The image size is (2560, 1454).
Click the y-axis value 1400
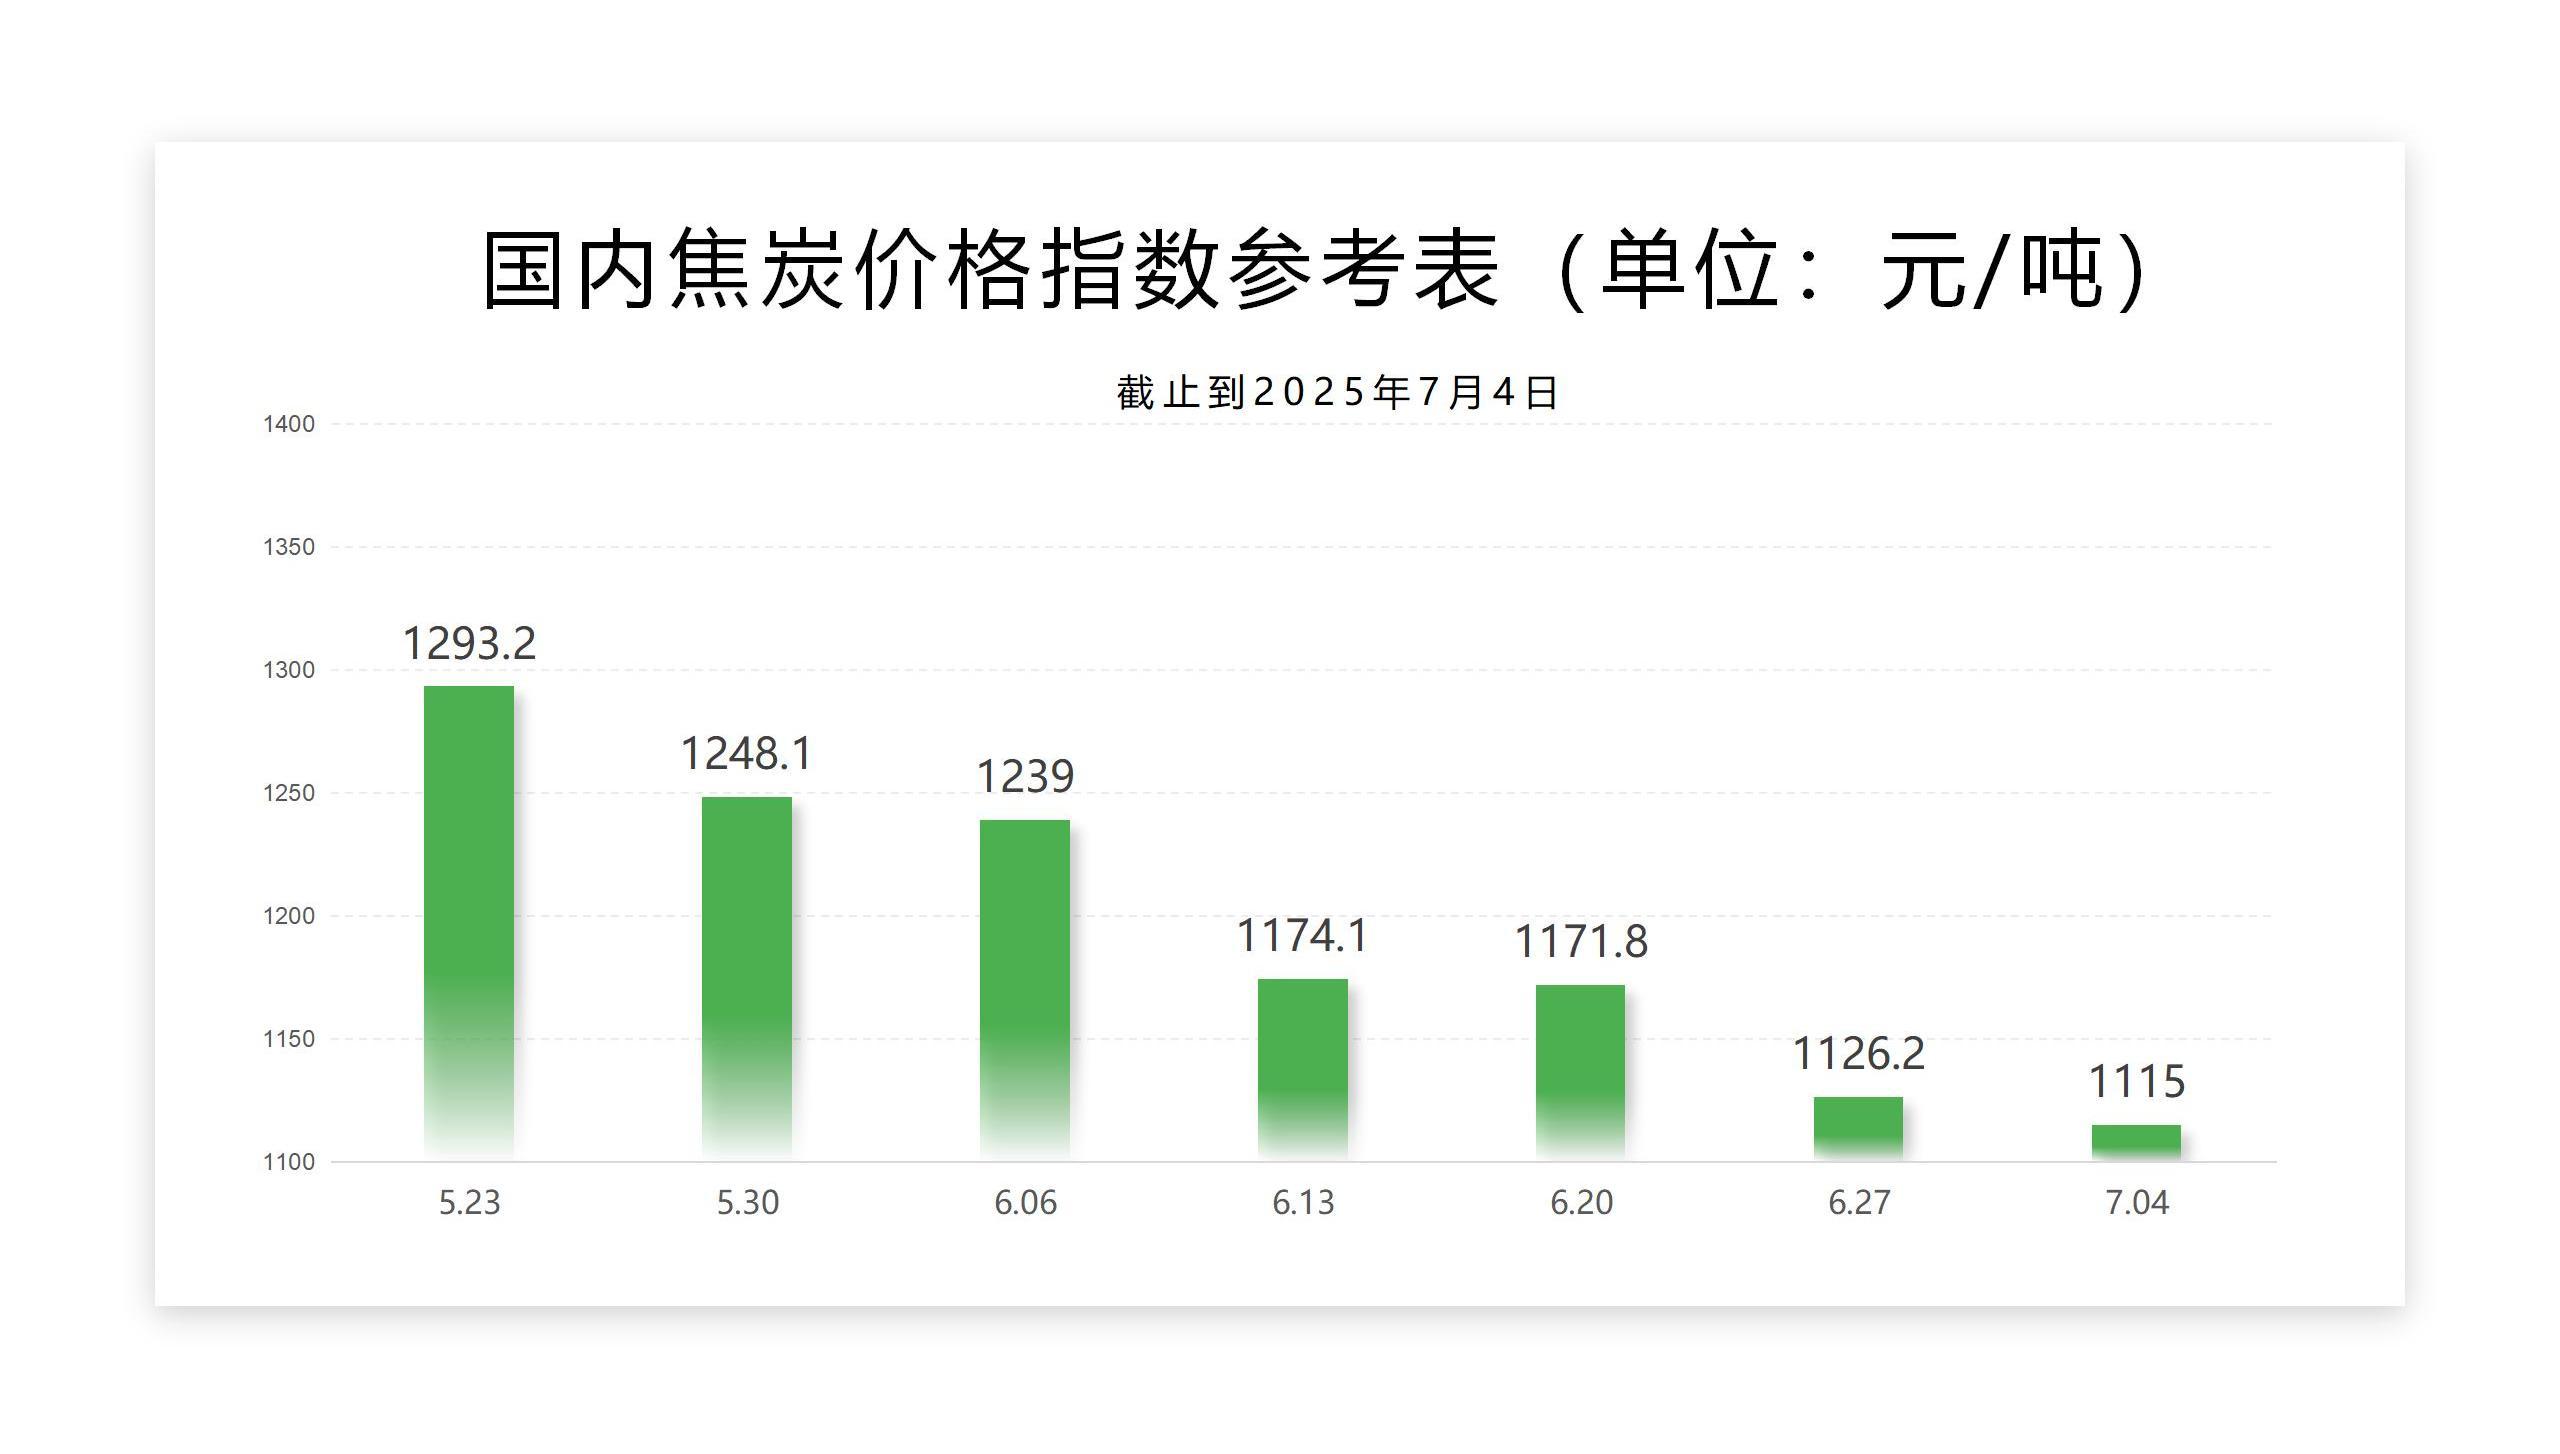click(x=289, y=424)
